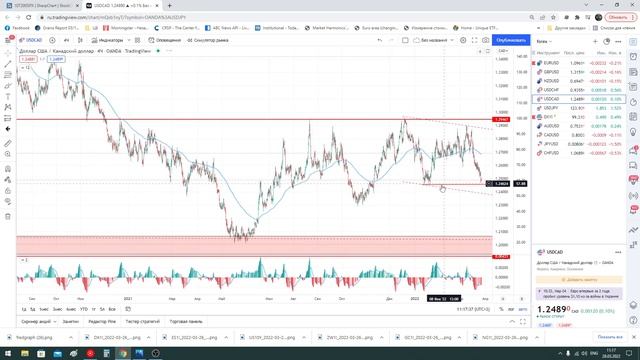Switch to the USDCAD browser tab
This screenshot has width=640, height=360.
pyautogui.click(x=122, y=6)
